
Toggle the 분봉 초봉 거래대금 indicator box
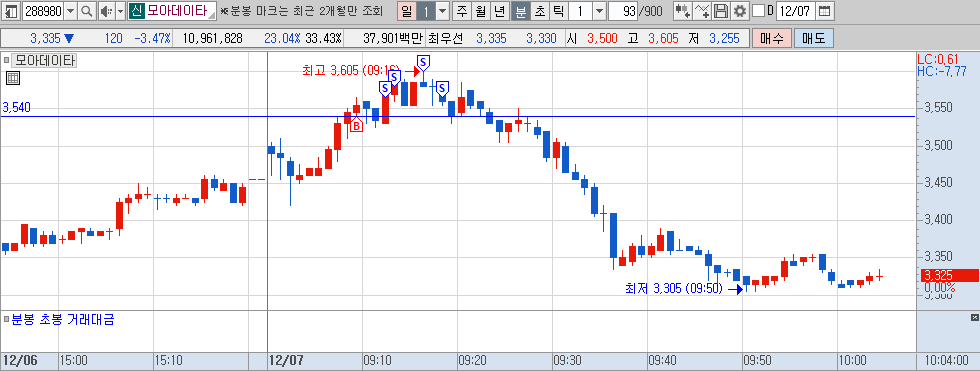point(7,320)
